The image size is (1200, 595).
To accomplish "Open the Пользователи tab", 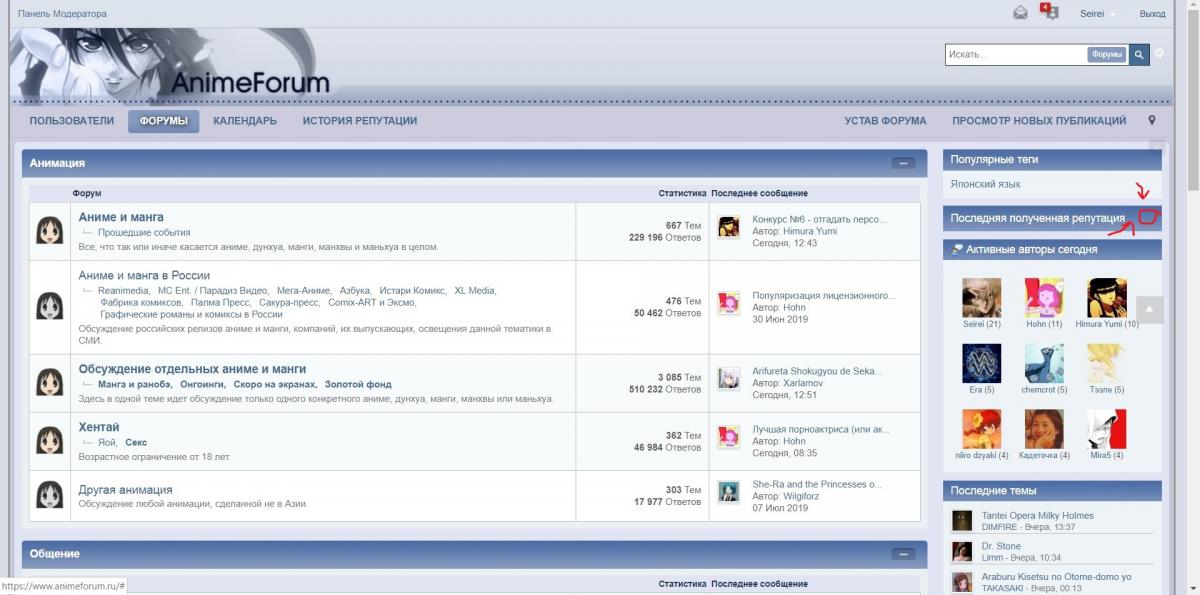I will (72, 121).
